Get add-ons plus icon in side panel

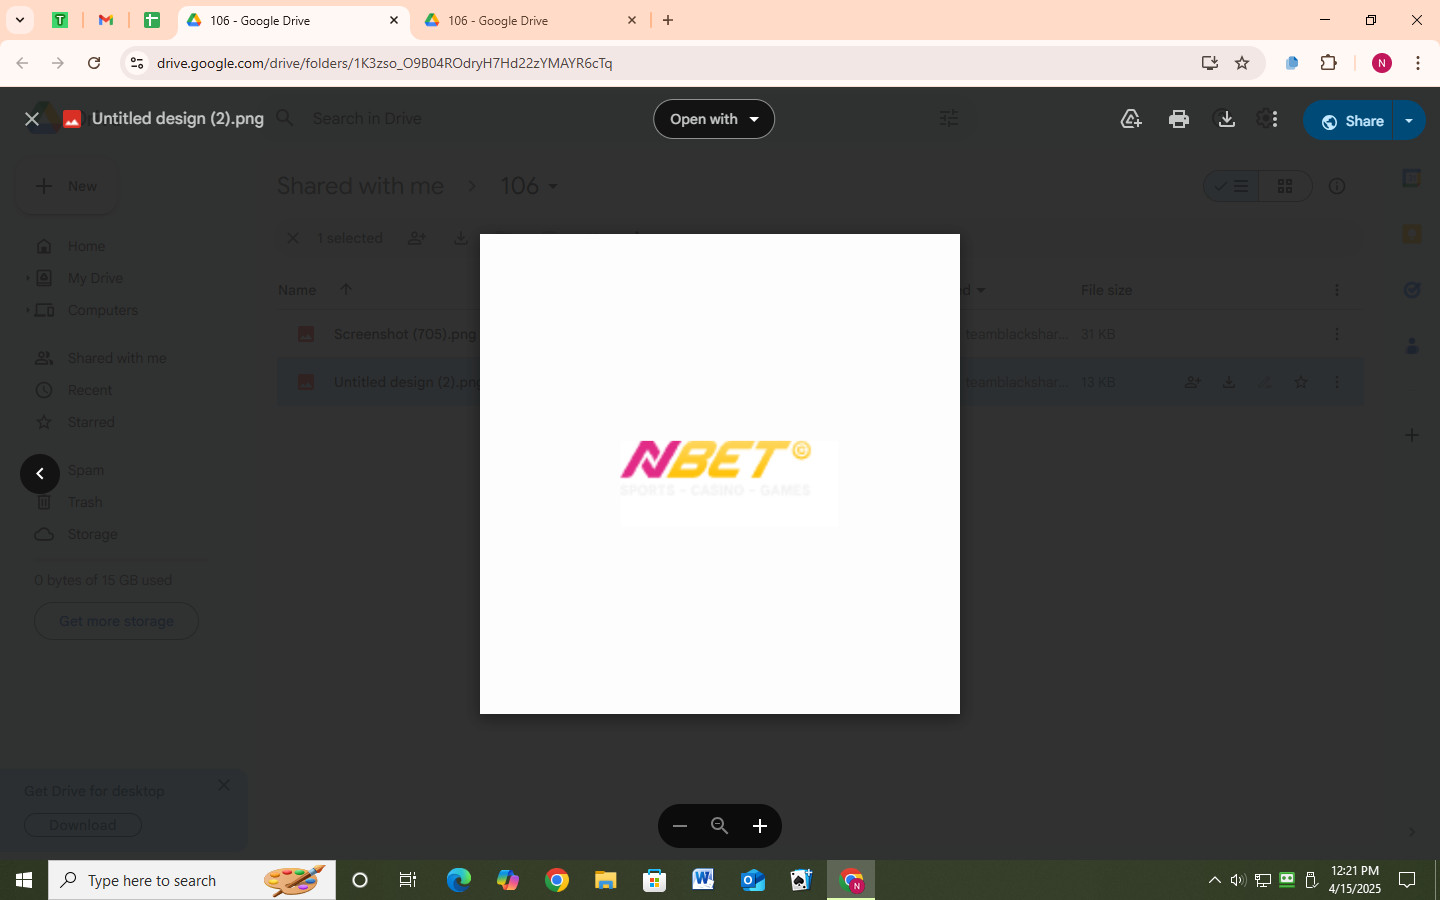click(x=1412, y=435)
